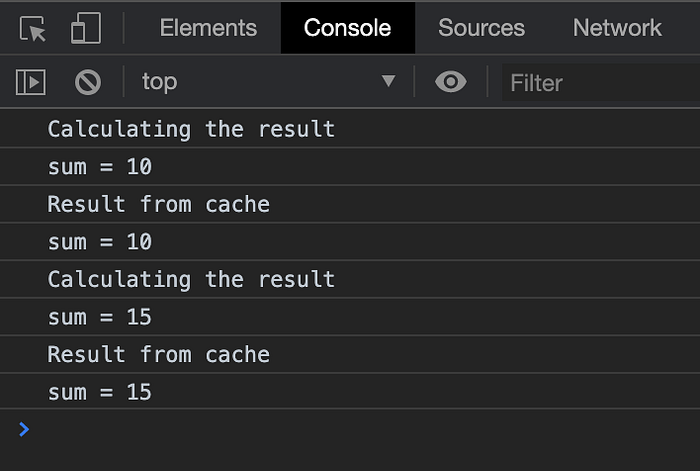Switch to the Elements tab
The width and height of the screenshot is (700, 471).
(208, 28)
